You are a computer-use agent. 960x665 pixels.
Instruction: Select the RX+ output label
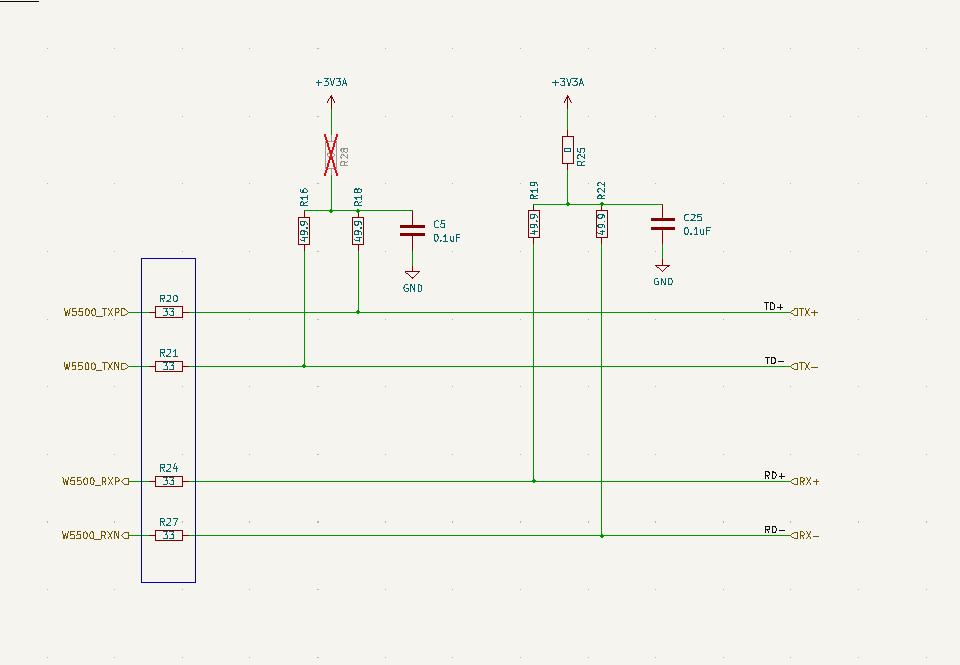click(x=805, y=481)
